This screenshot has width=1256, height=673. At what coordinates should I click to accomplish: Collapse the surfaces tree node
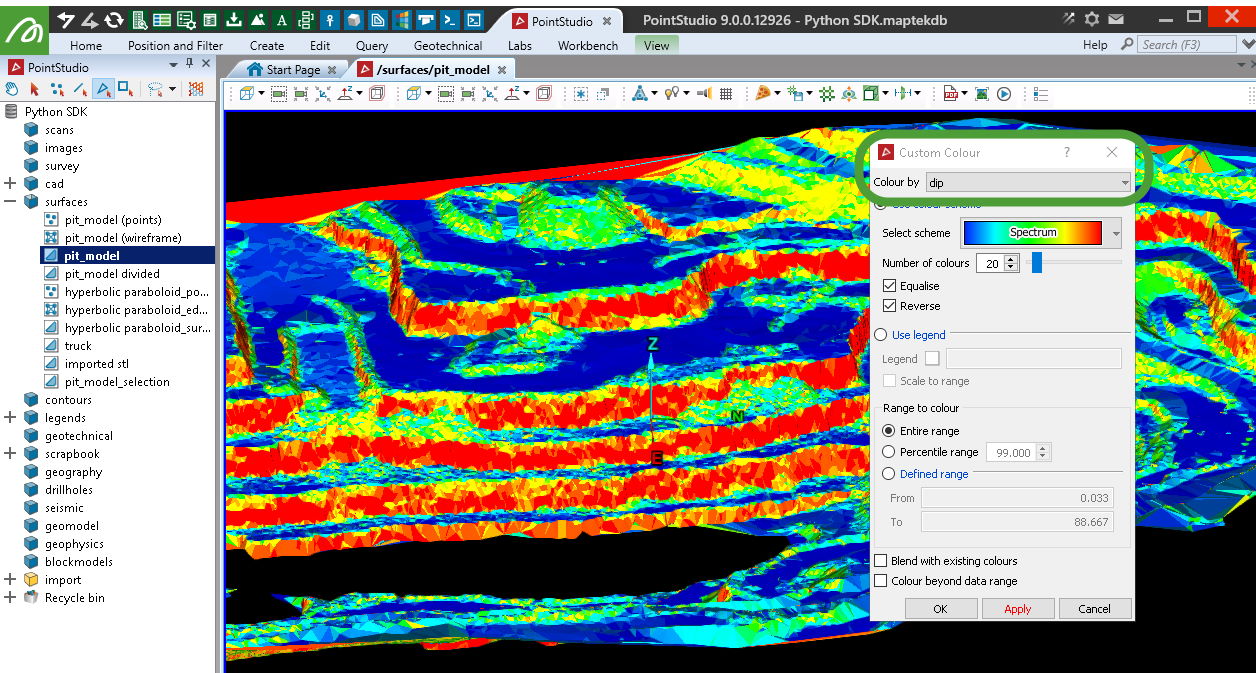point(10,202)
